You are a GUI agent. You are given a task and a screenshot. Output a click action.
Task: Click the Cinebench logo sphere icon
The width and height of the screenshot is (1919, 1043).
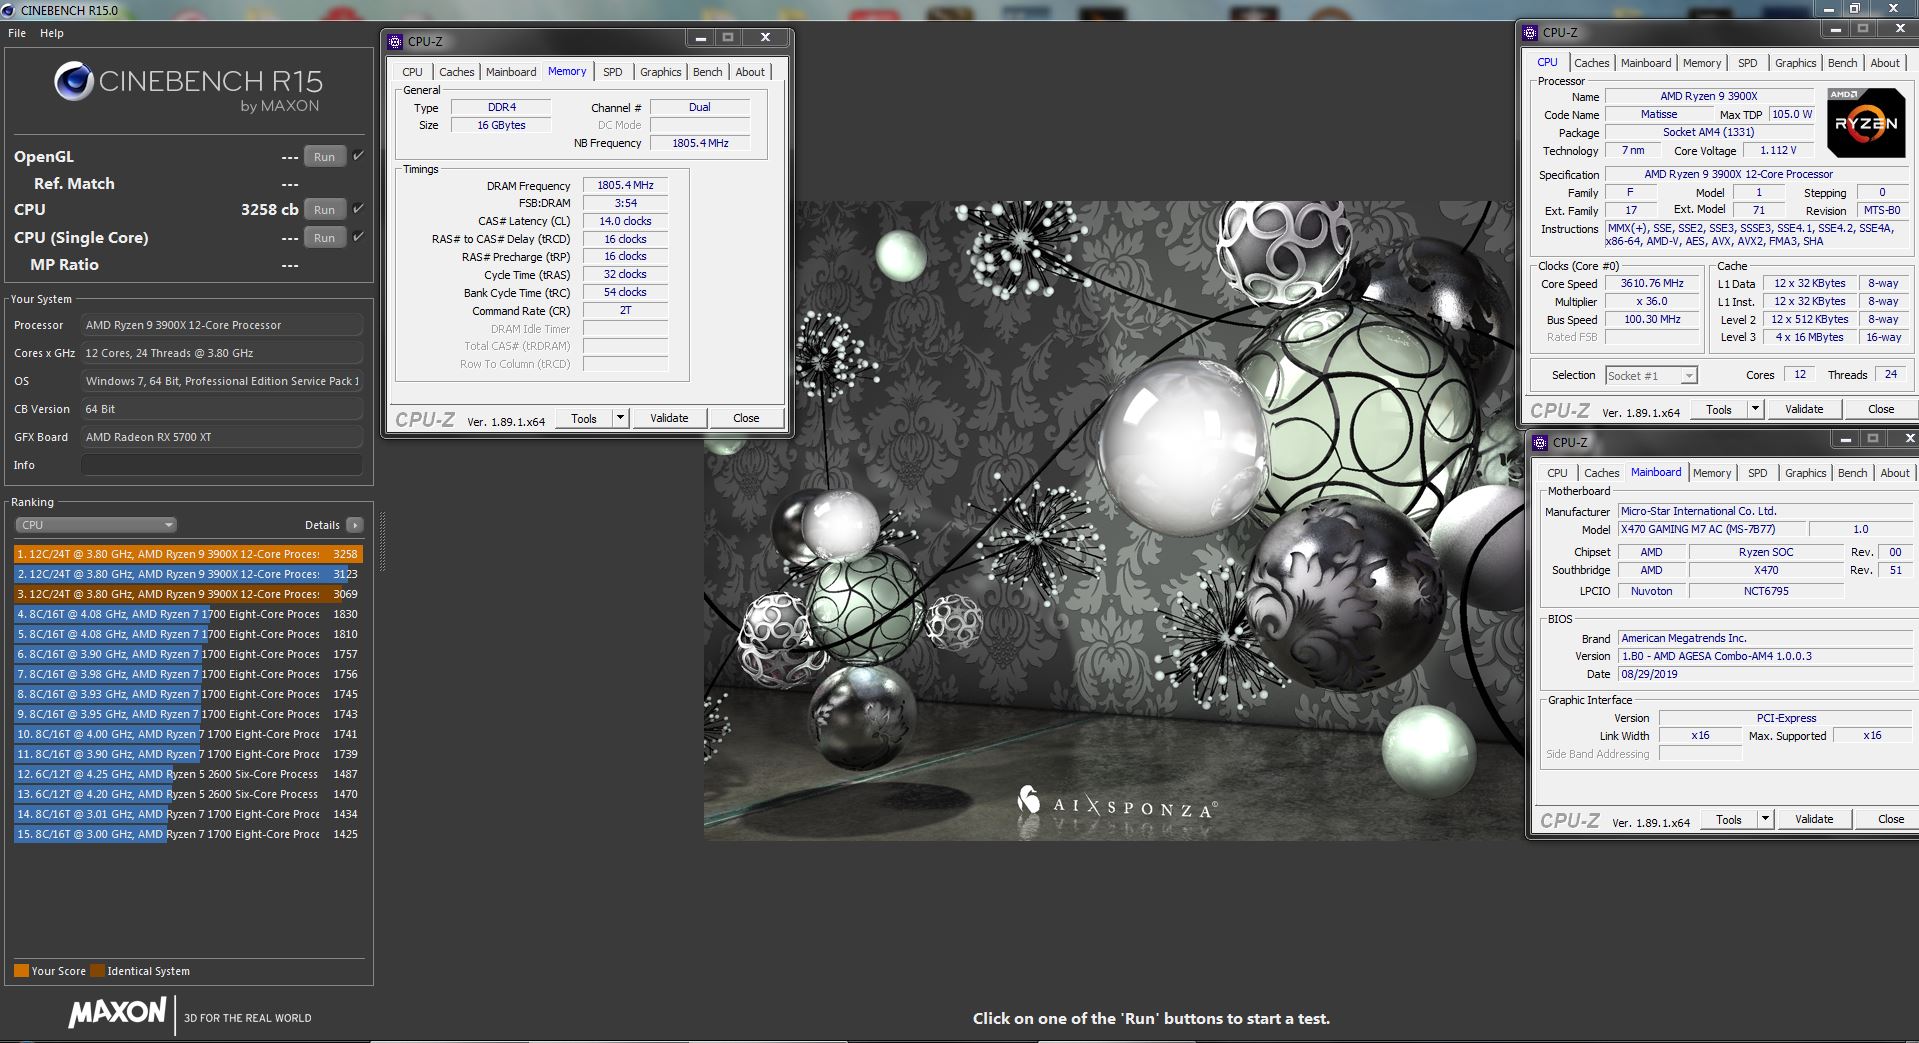74,81
